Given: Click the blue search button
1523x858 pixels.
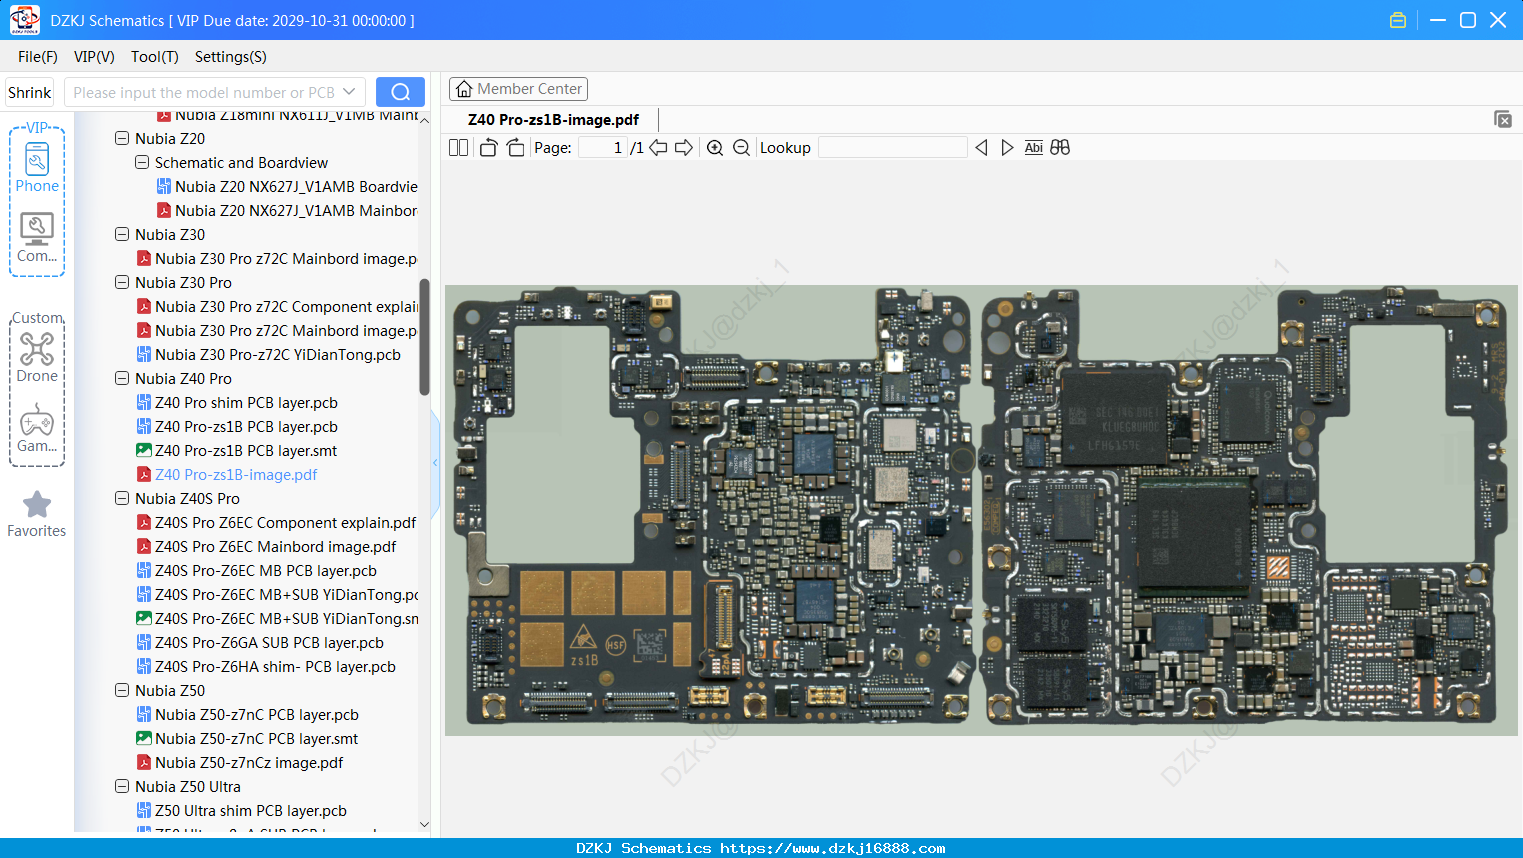Looking at the screenshot, I should [400, 92].
